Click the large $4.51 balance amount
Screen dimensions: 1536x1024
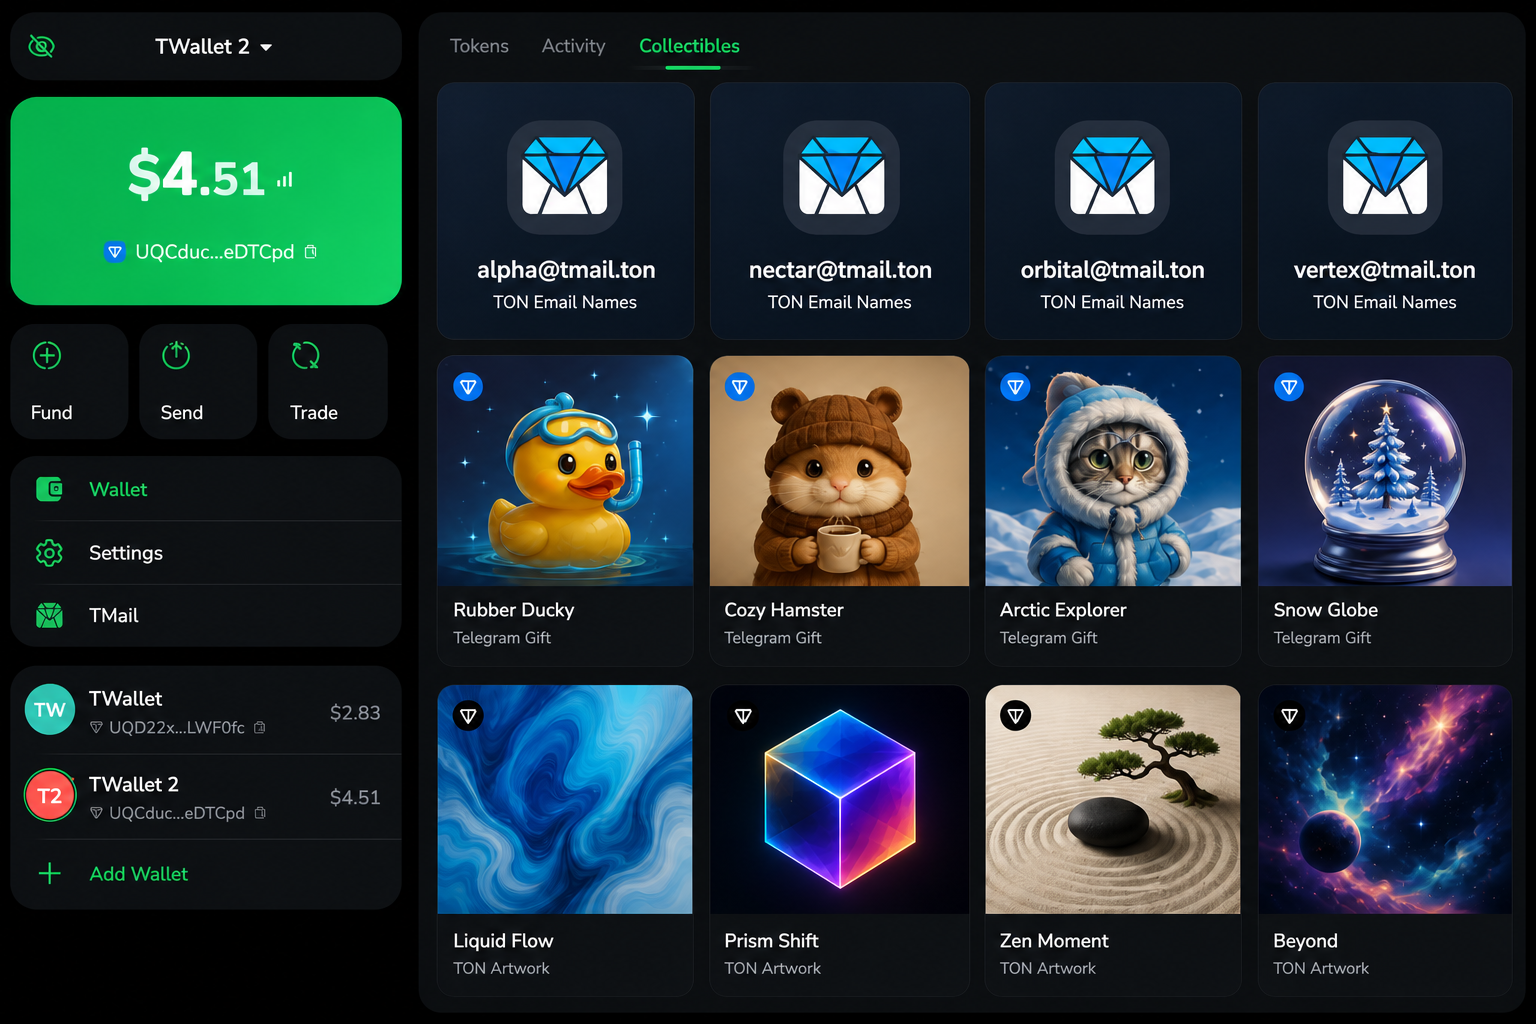pos(196,175)
